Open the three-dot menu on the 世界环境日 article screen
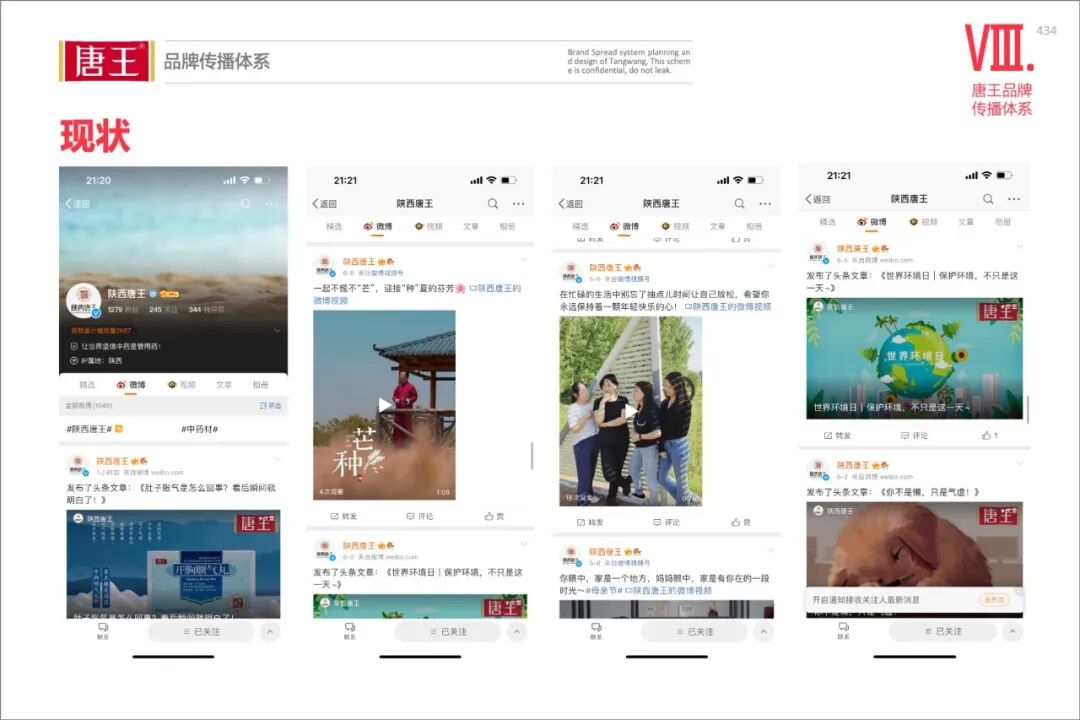This screenshot has height=720, width=1080. [x=1014, y=199]
